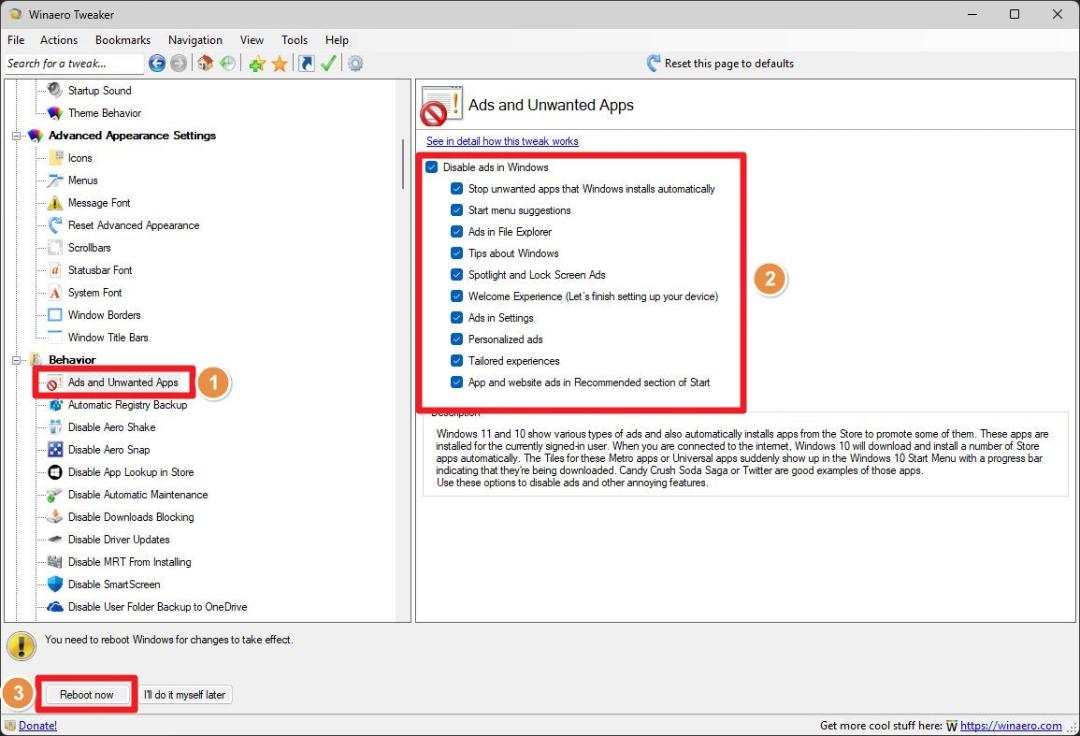Open the Bookmarks menu
1080x736 pixels.
coord(123,40)
